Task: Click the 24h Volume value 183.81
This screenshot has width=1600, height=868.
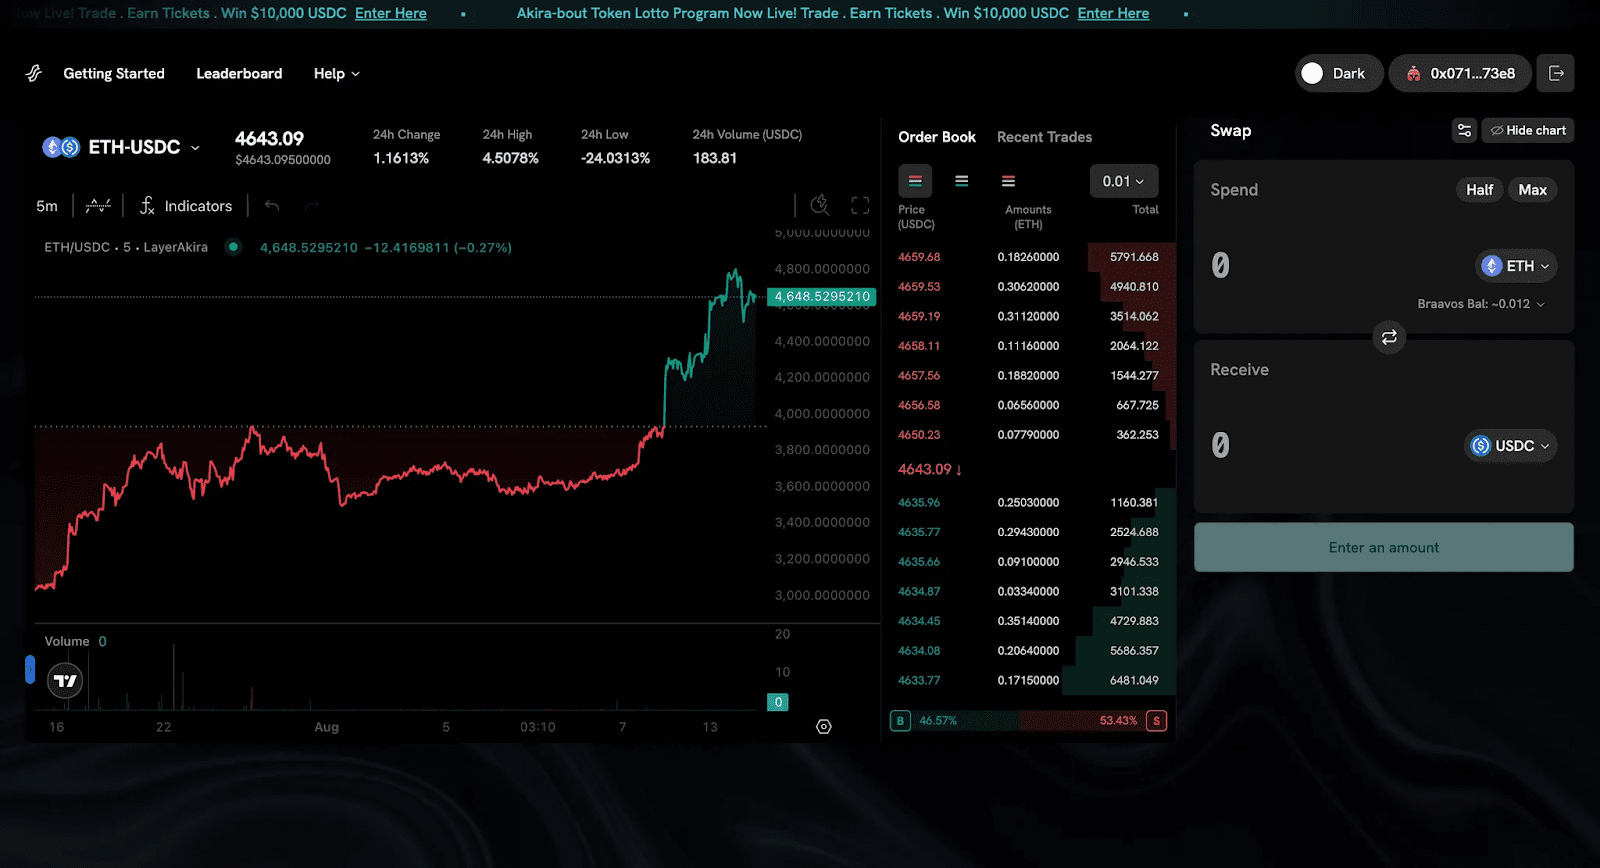Action: (x=715, y=158)
